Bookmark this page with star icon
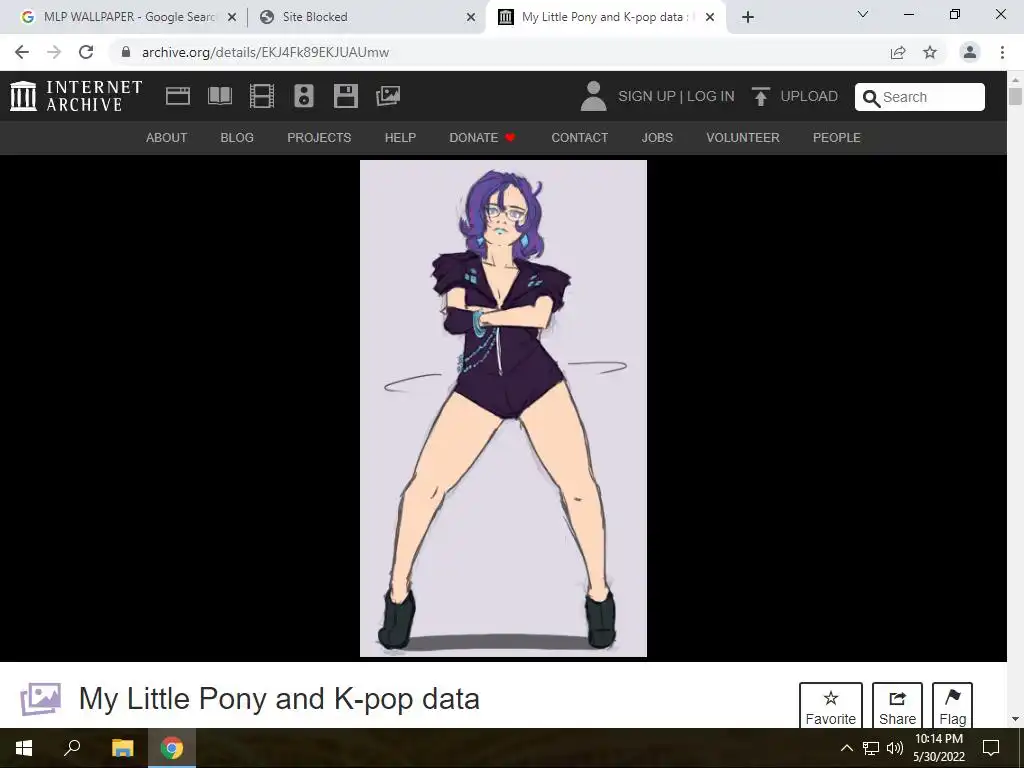 tap(930, 52)
